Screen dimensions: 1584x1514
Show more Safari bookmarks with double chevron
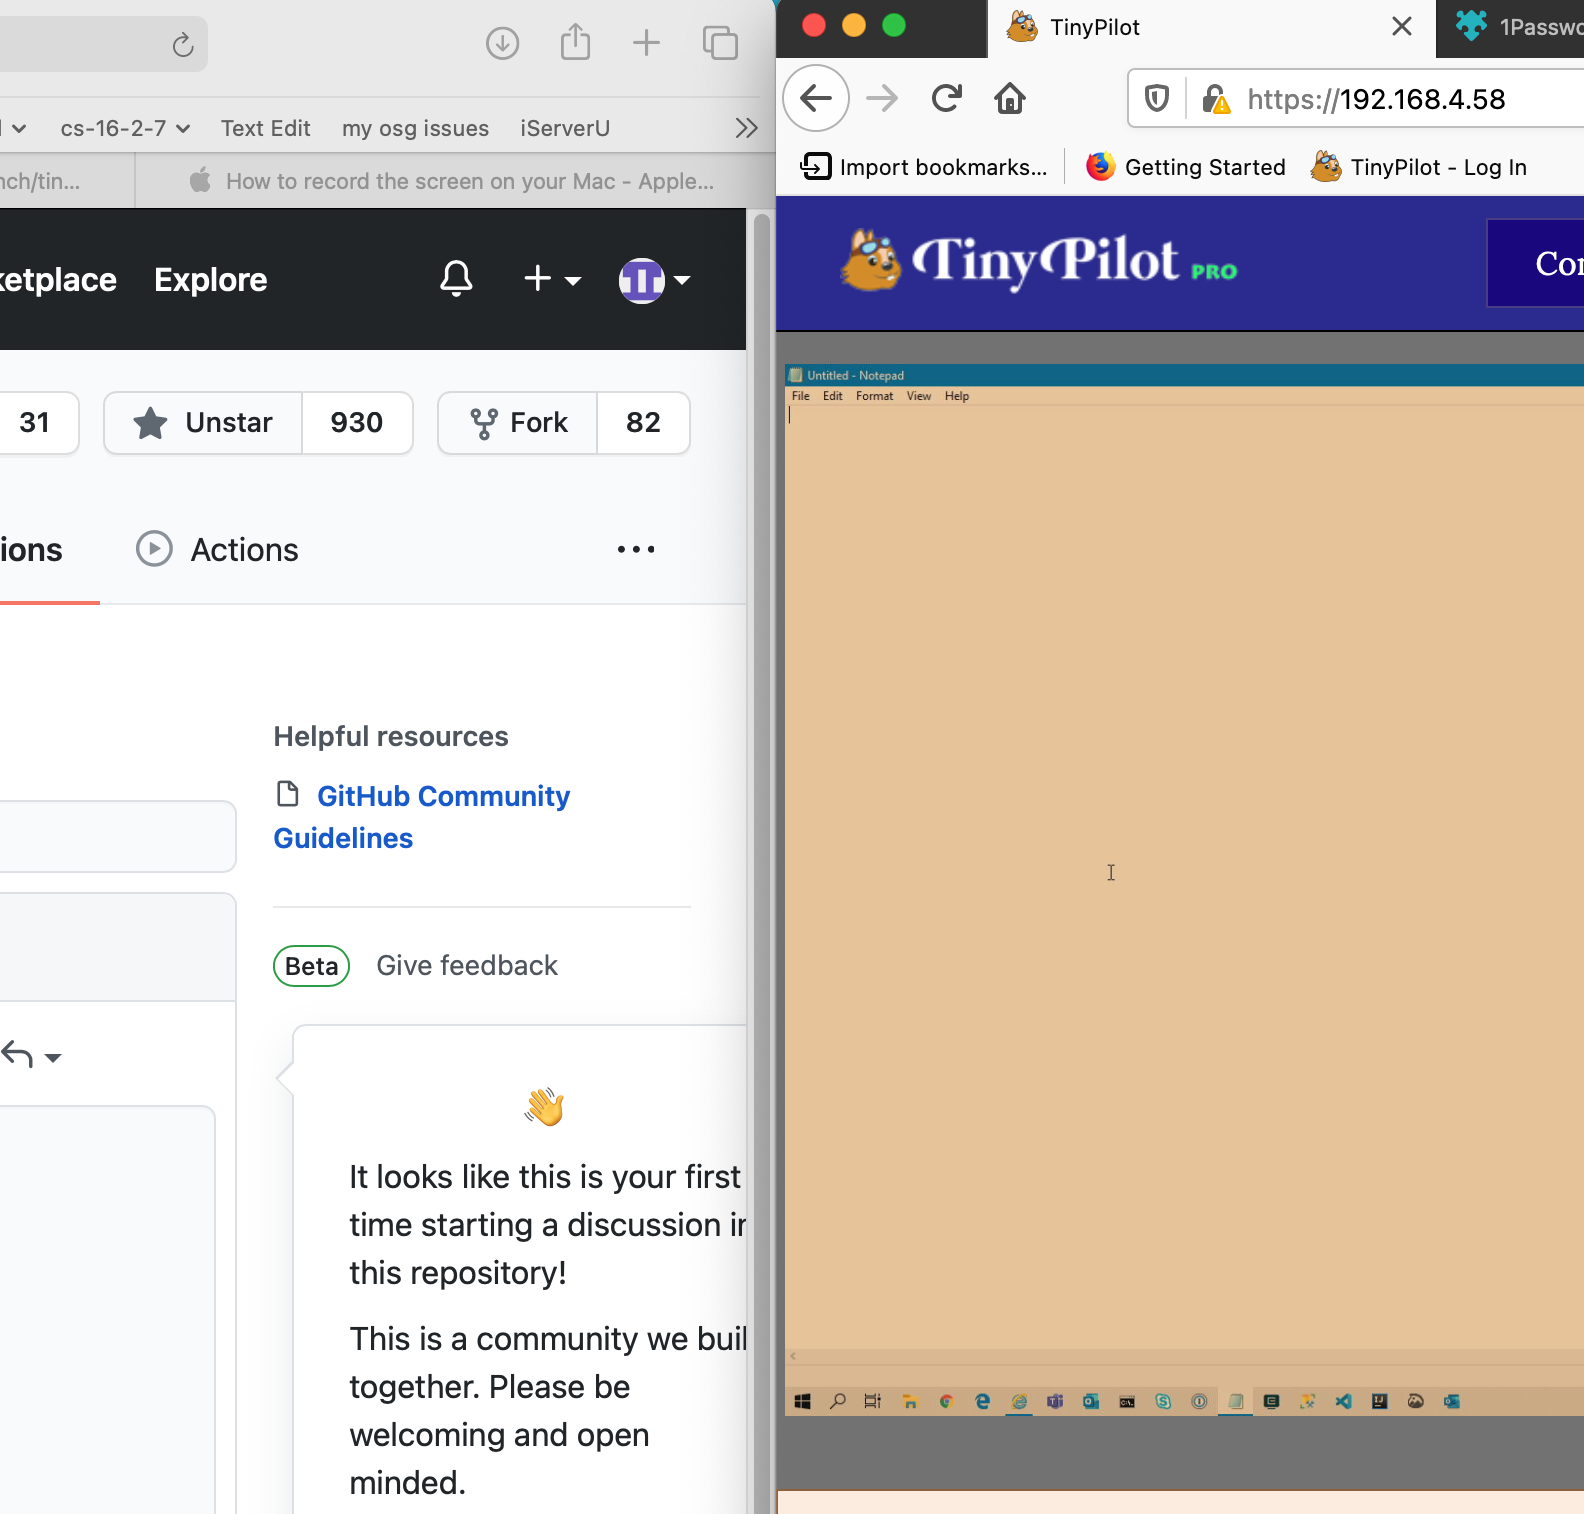point(746,128)
